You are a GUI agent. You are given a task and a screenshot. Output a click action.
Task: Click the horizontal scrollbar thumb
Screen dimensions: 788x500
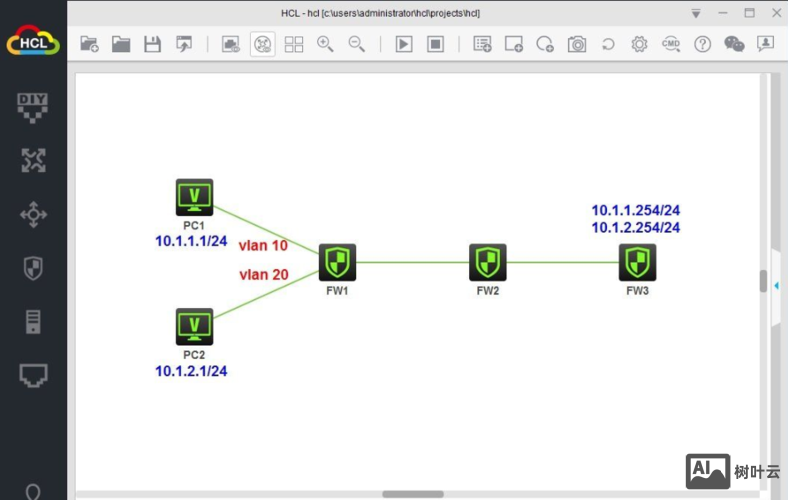click(412, 494)
